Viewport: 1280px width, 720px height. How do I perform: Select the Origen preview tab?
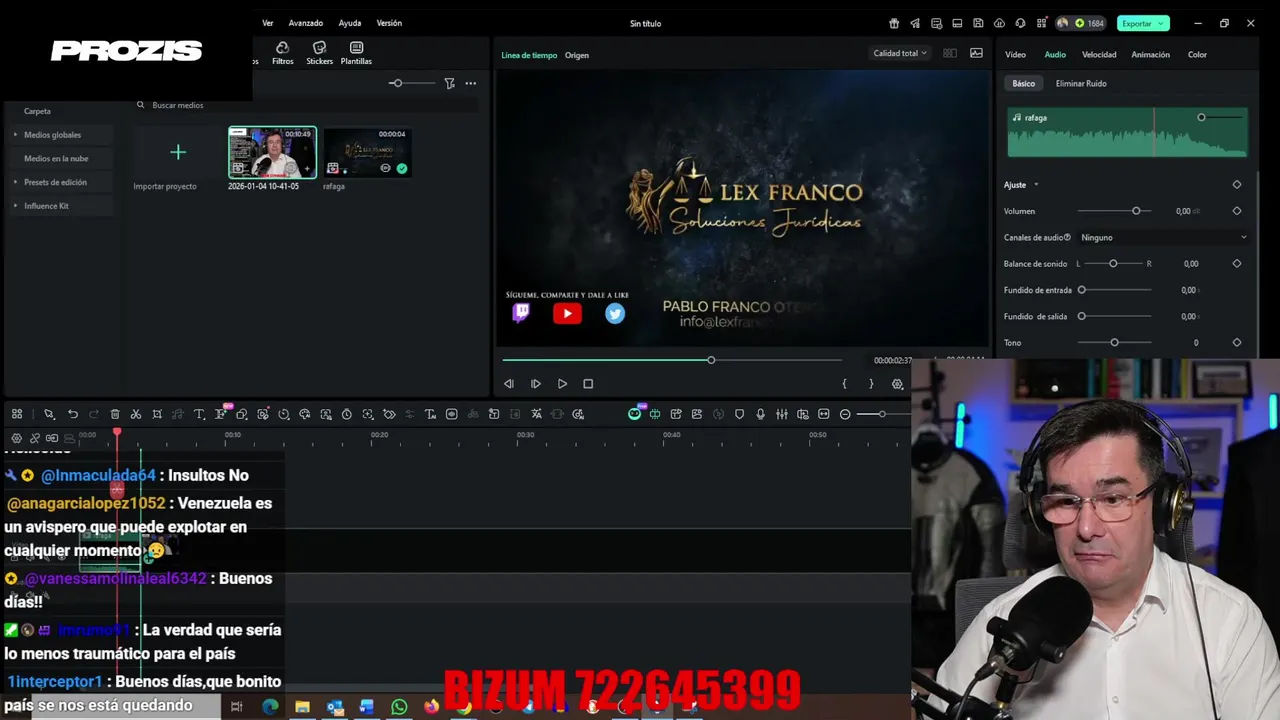[577, 55]
